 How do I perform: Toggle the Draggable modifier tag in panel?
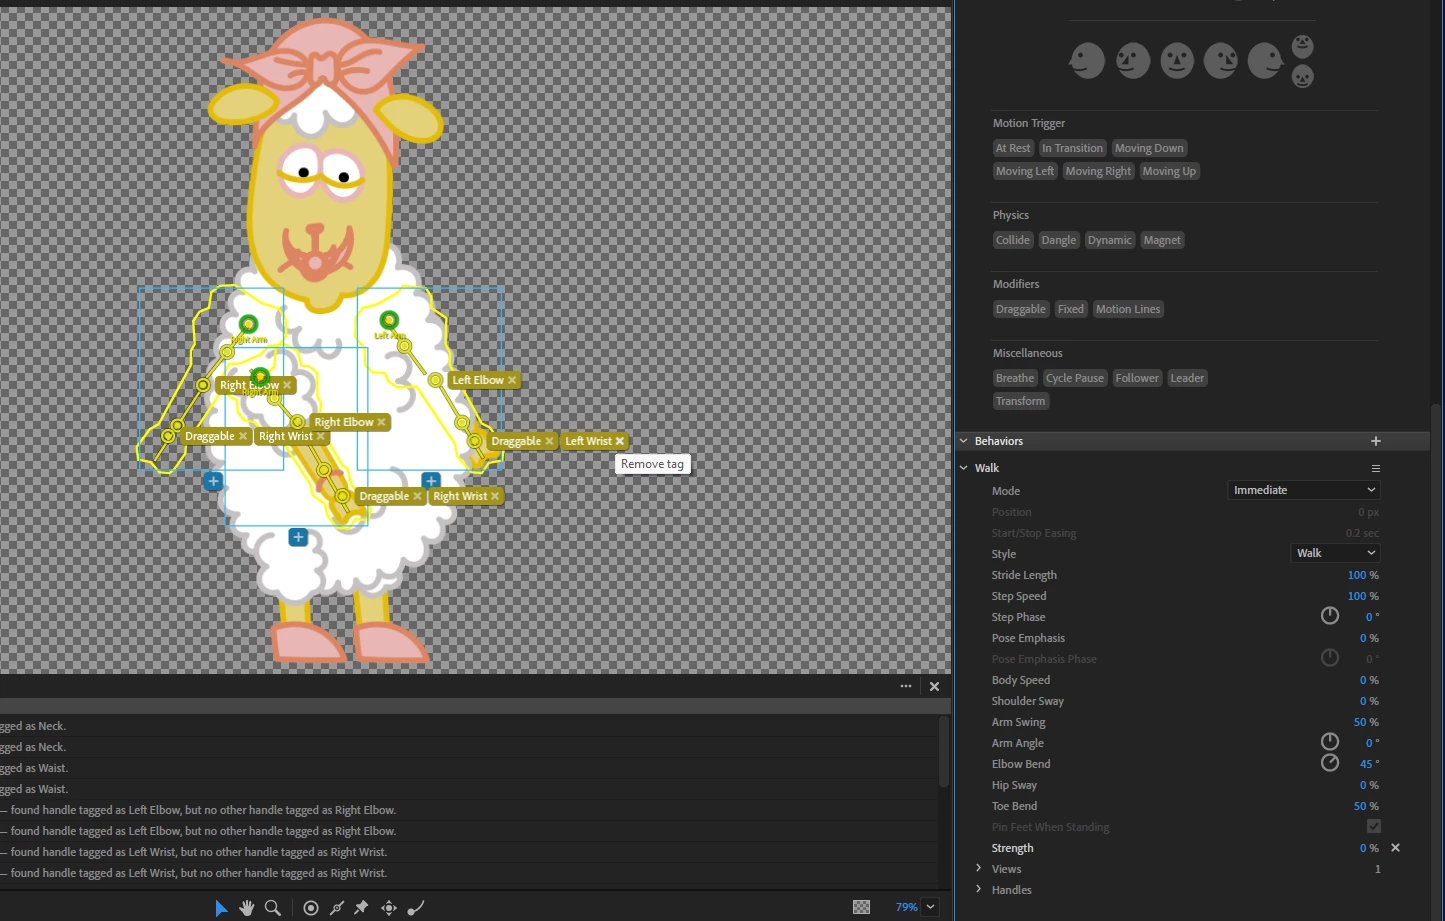click(1021, 309)
